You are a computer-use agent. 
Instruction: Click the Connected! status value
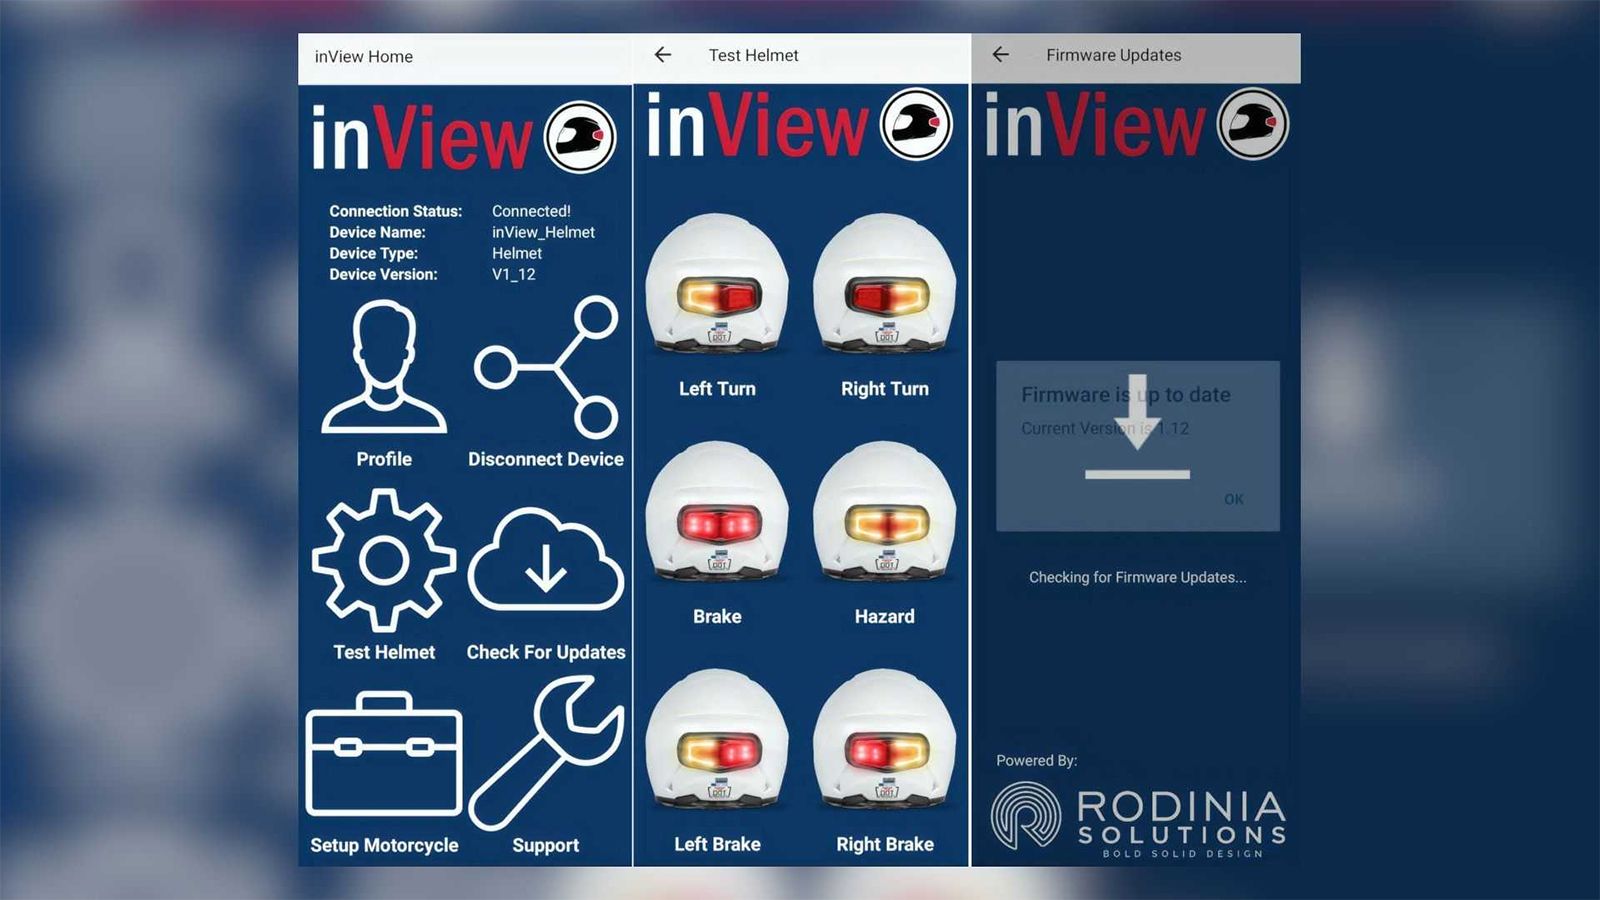pyautogui.click(x=531, y=211)
